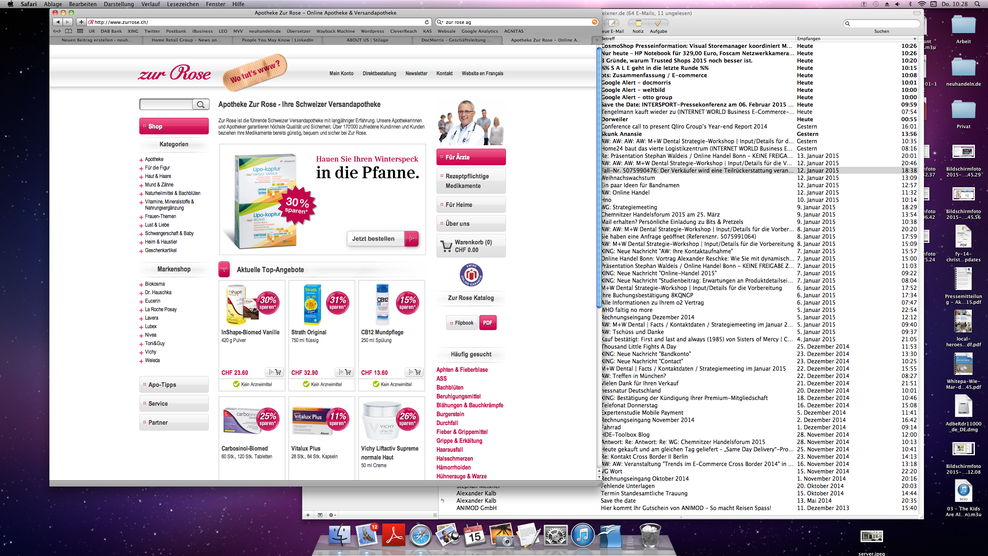This screenshot has height=556, width=988.
Task: Click the Jetzt bestellen button
Action: click(x=382, y=239)
